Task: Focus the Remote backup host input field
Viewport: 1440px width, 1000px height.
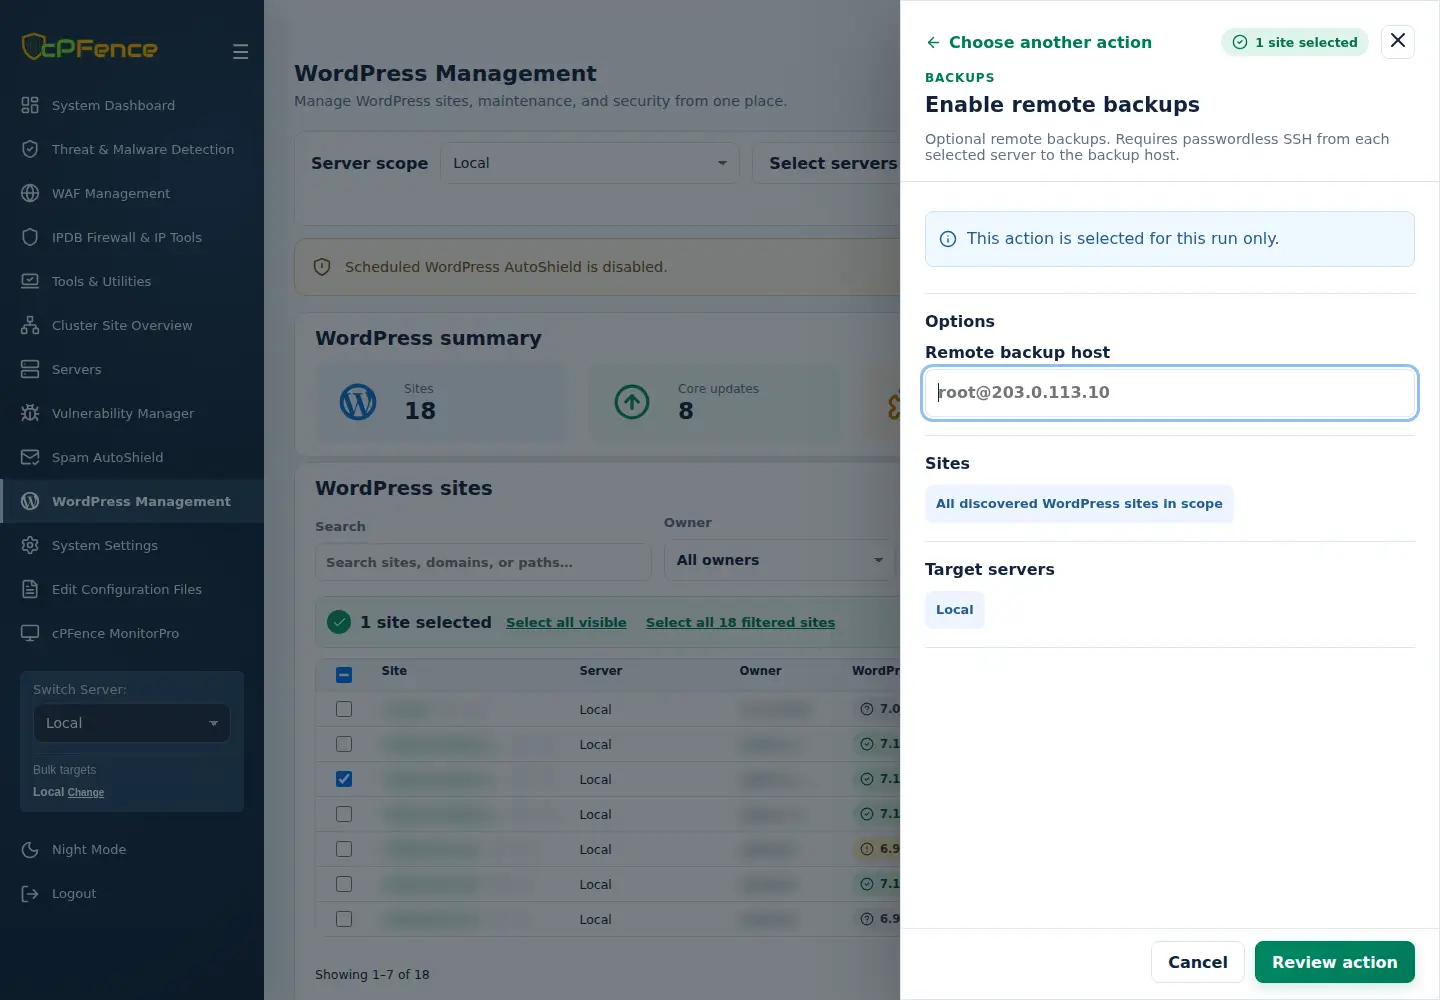Action: point(1170,393)
